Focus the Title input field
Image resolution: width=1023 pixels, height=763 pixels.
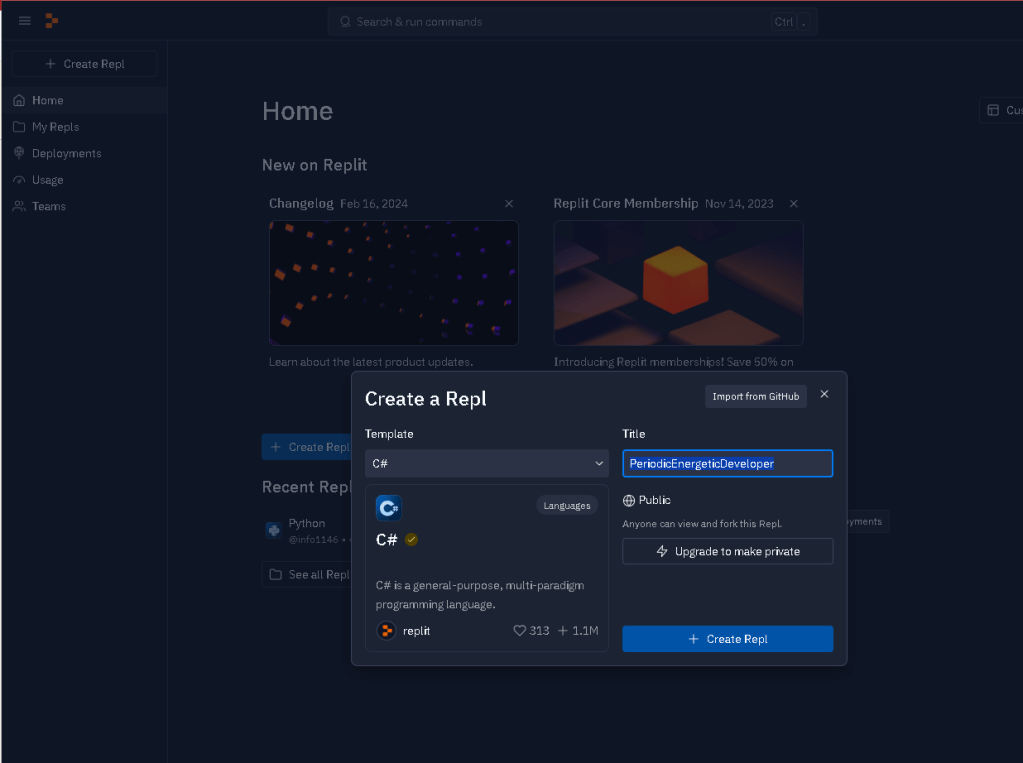coord(727,463)
